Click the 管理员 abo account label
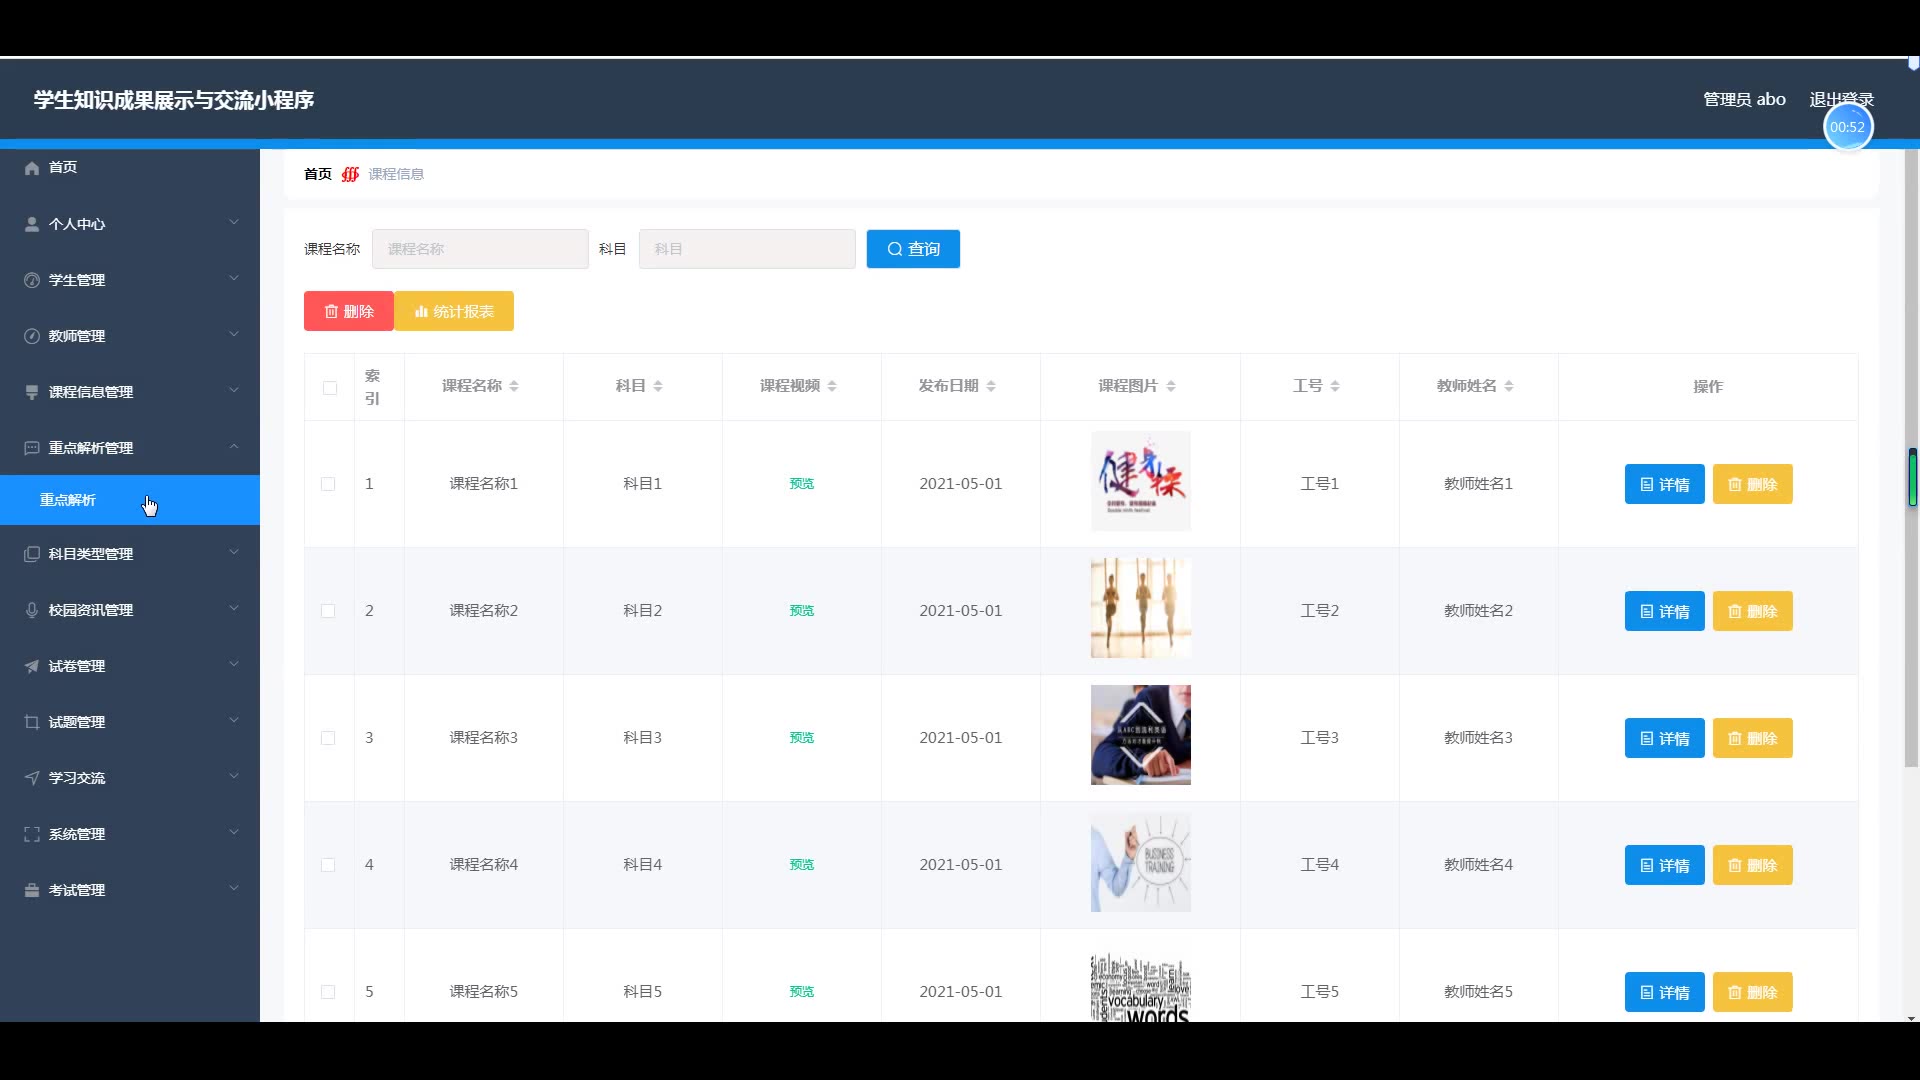 [1744, 99]
